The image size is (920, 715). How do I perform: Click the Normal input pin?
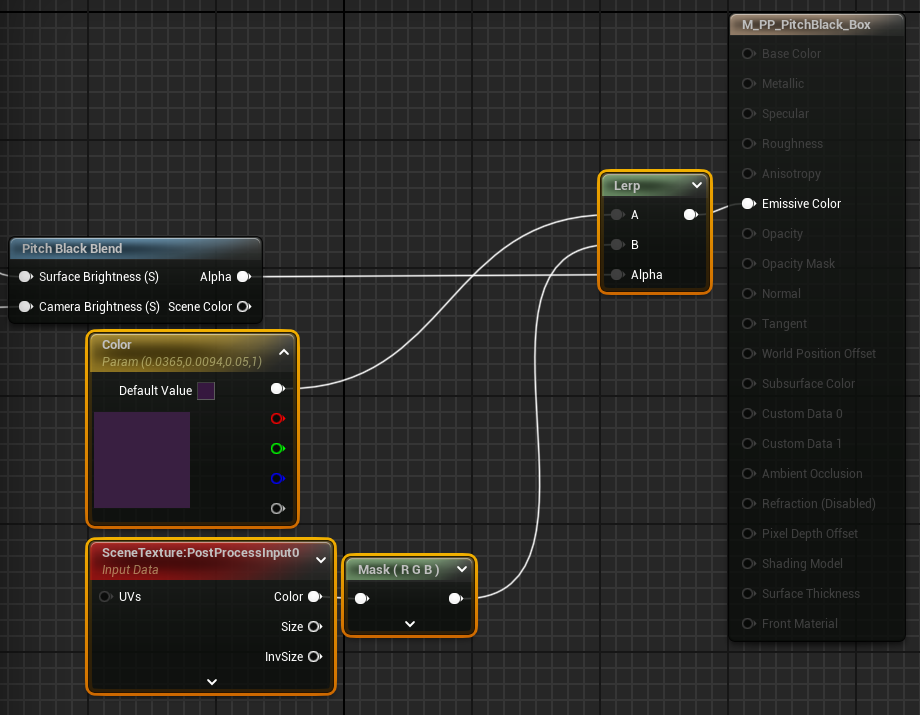(748, 294)
